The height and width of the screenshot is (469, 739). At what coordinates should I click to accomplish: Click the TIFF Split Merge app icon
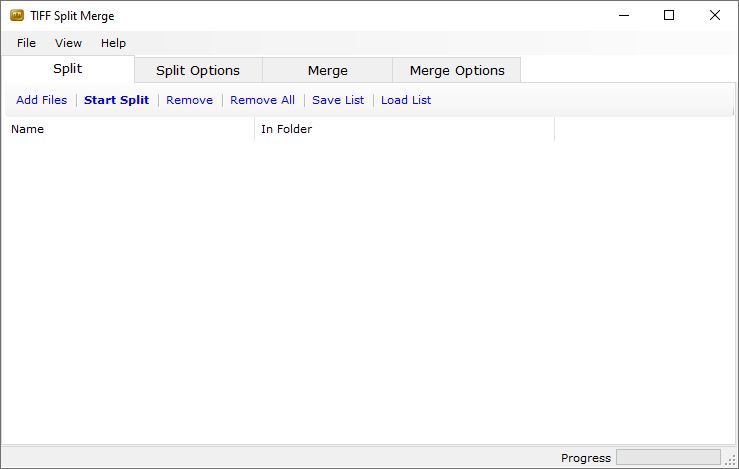[17, 16]
